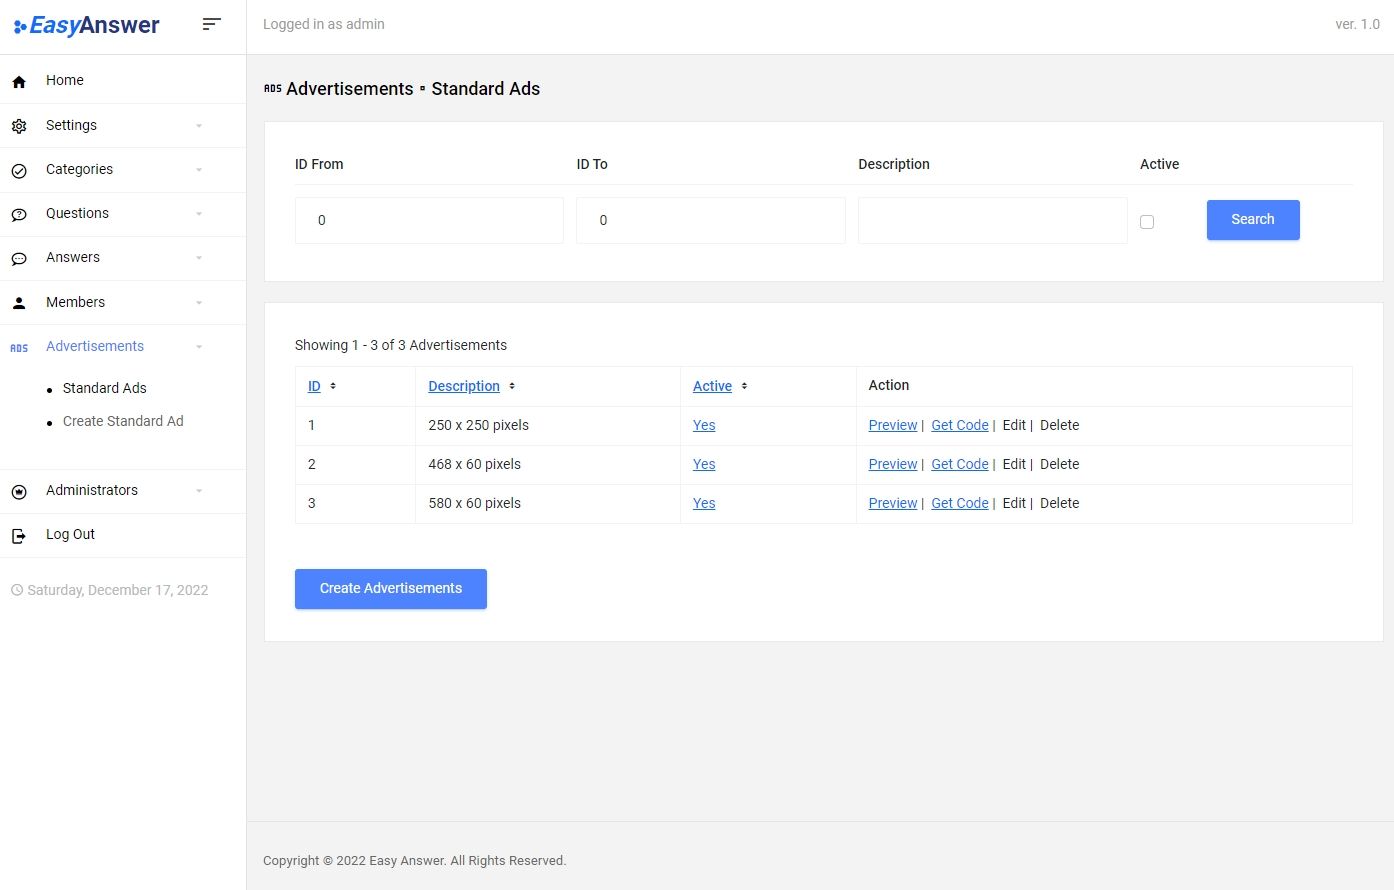The width and height of the screenshot is (1394, 890).
Task: Collapse the Advertisements submenu arrow
Action: [199, 347]
